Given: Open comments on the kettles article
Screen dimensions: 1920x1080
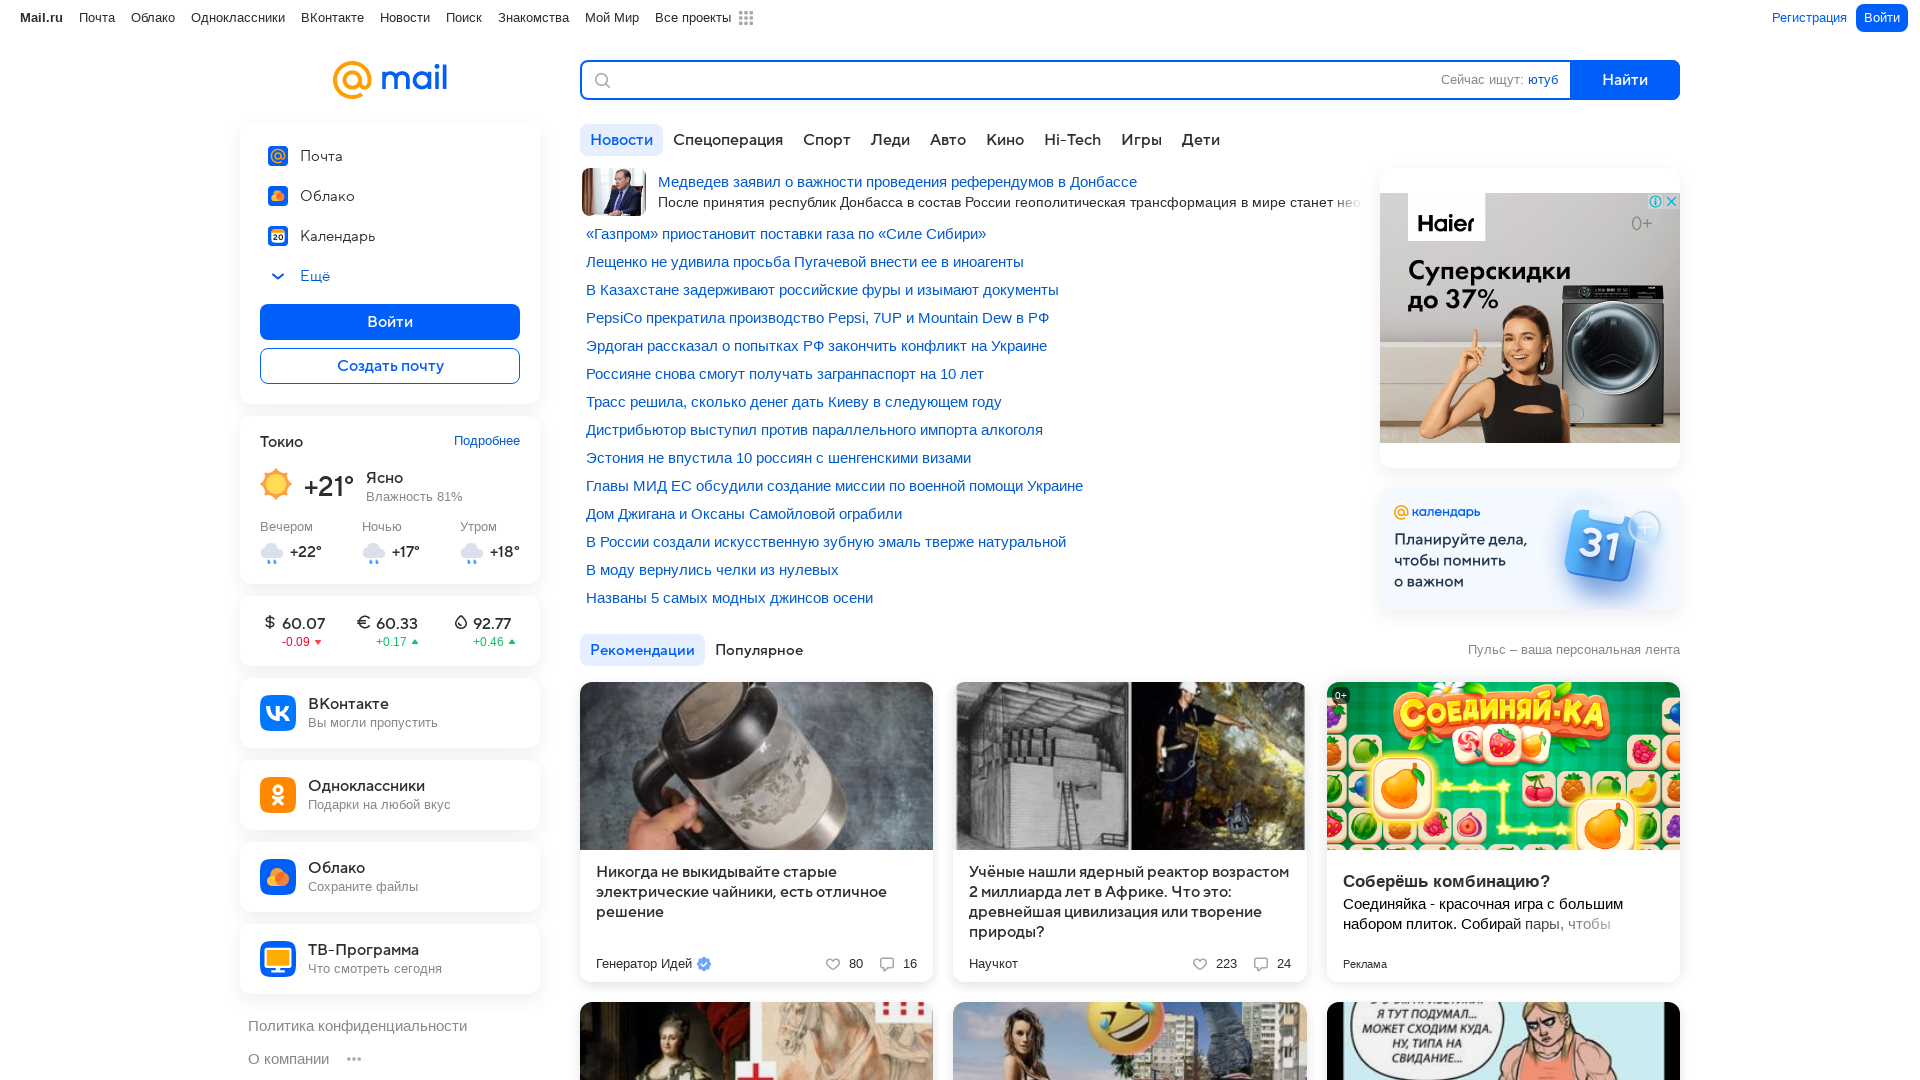Looking at the screenshot, I should 887,964.
